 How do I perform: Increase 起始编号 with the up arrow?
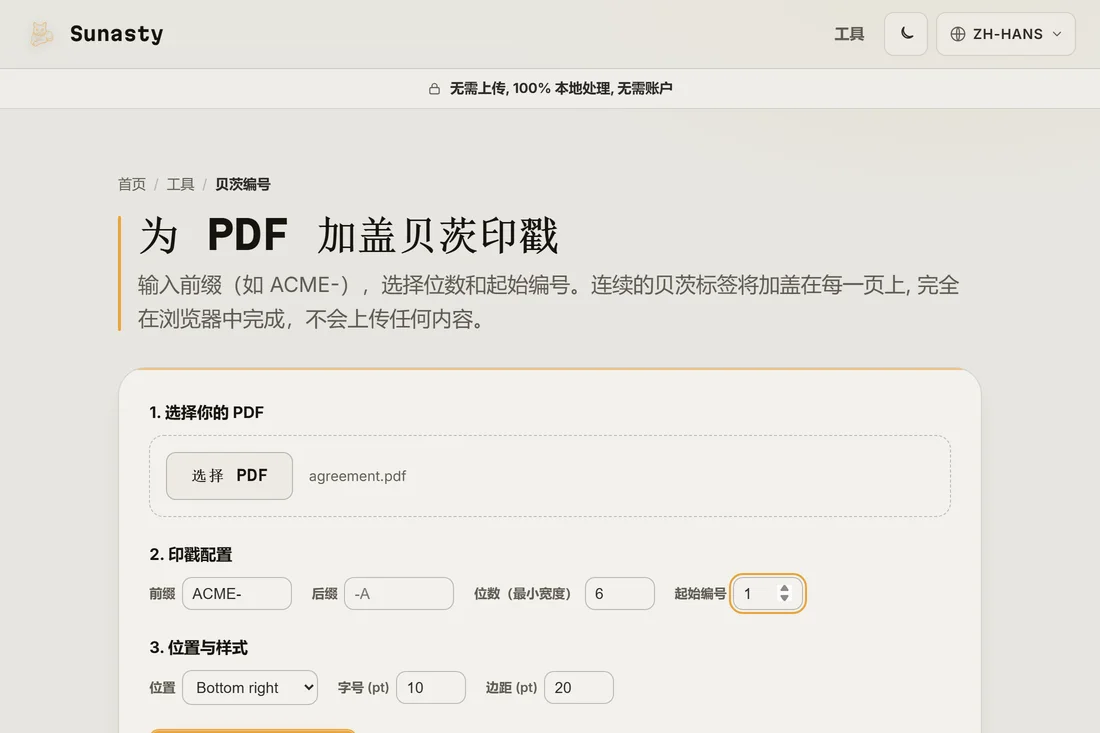[x=784, y=588]
